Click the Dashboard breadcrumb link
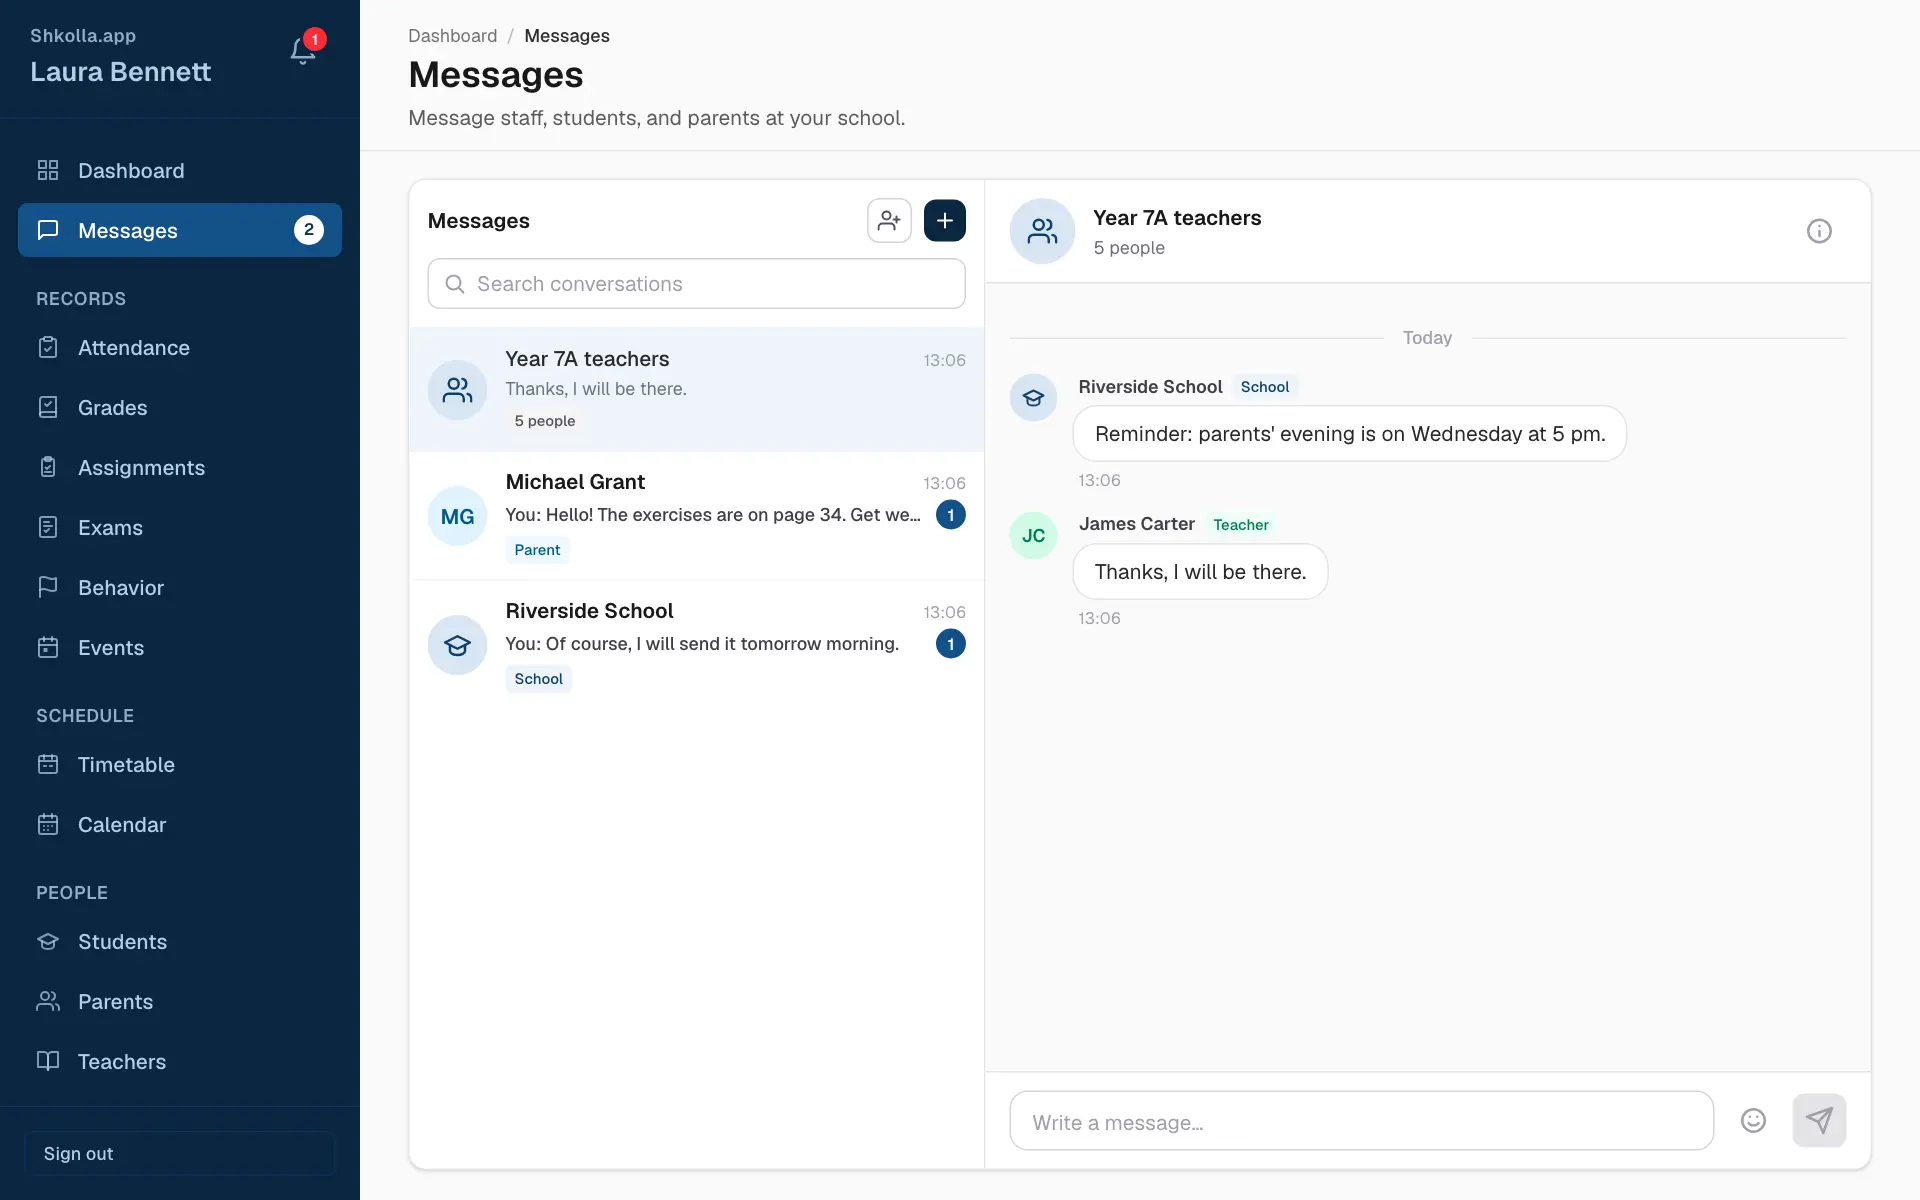1920x1200 pixels. [x=452, y=36]
